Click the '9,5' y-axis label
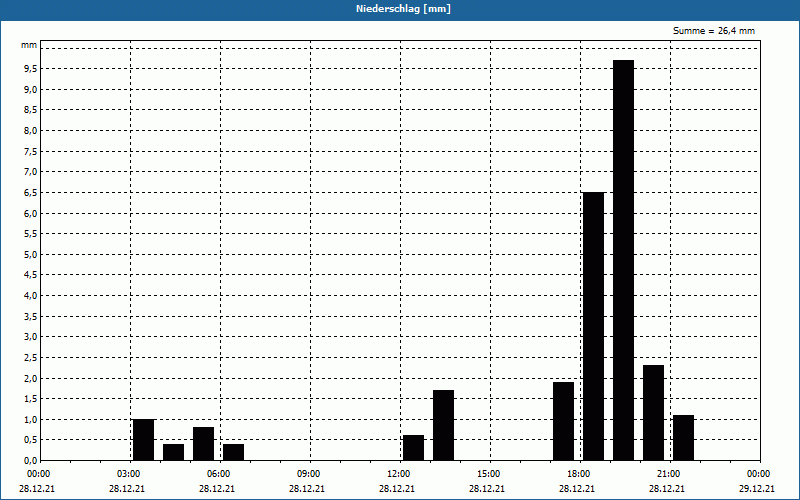The height and width of the screenshot is (500, 800). pos(31,69)
